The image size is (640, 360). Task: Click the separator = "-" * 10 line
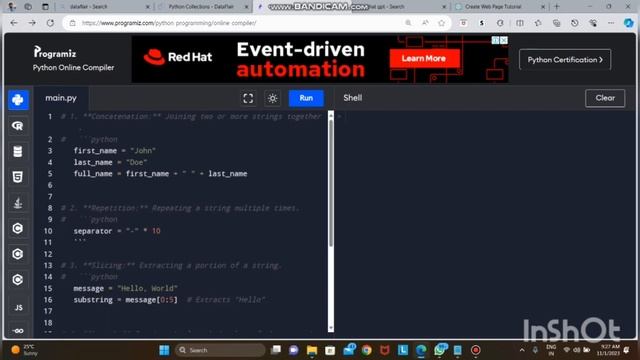[x=117, y=231]
